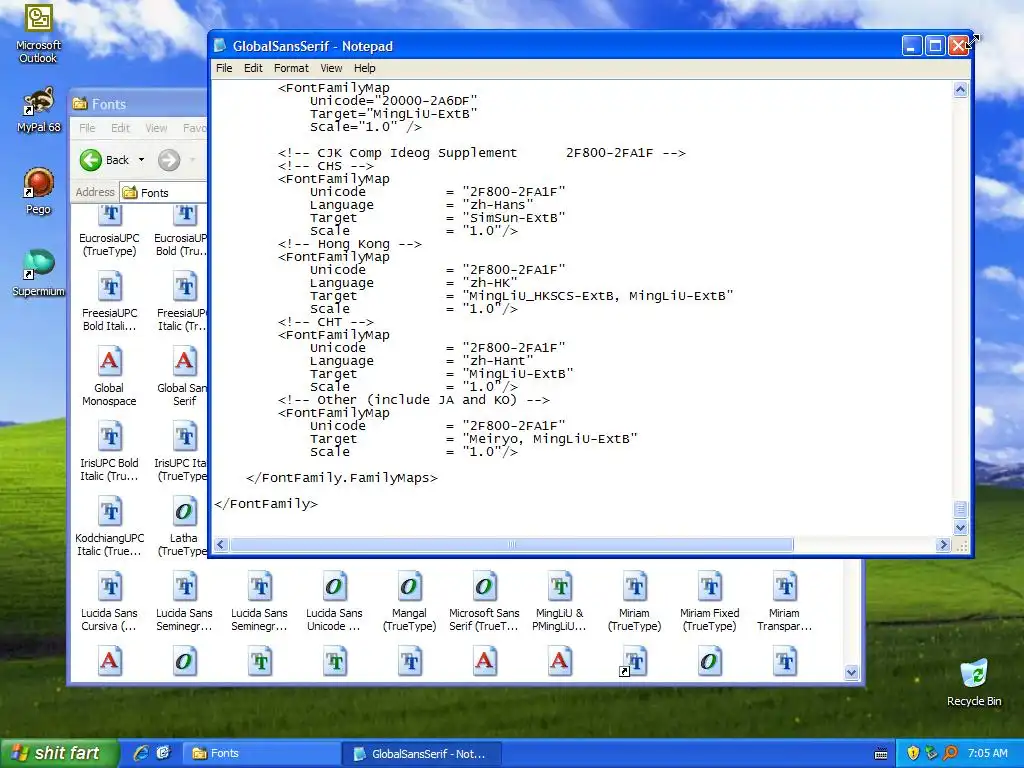Select the Microsoft Sans Serif font file

coord(484,603)
